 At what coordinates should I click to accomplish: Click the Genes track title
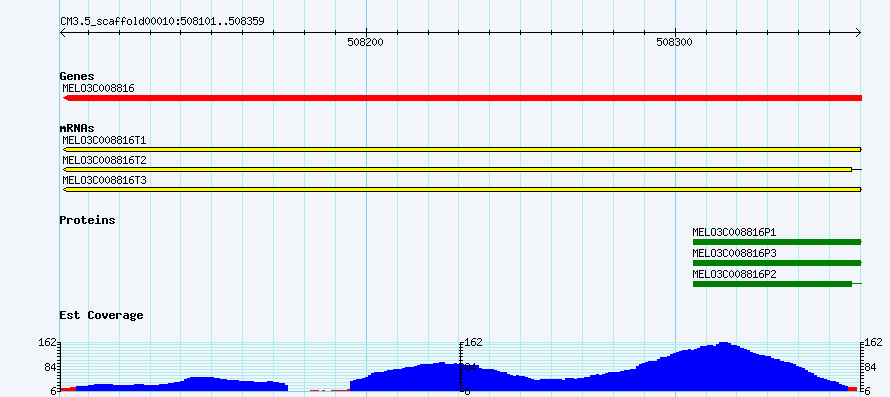coord(77,76)
